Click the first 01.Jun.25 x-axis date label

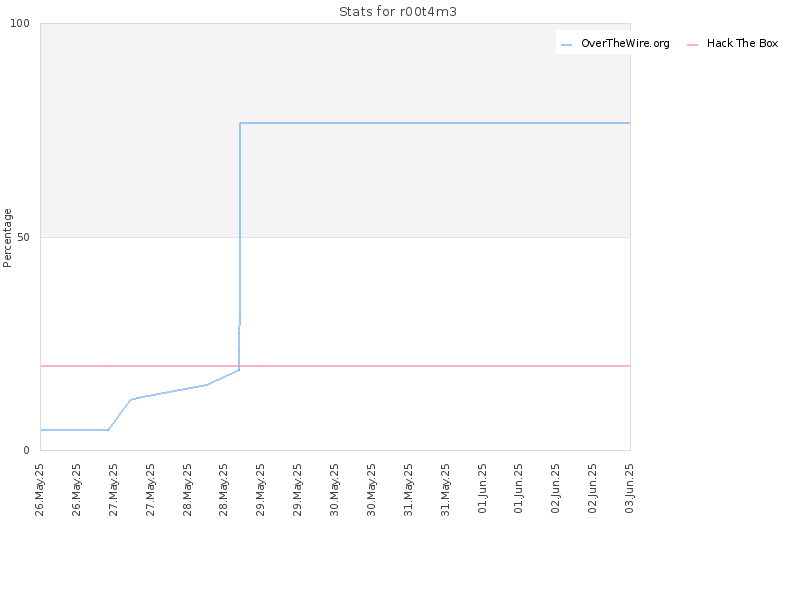(x=482, y=488)
